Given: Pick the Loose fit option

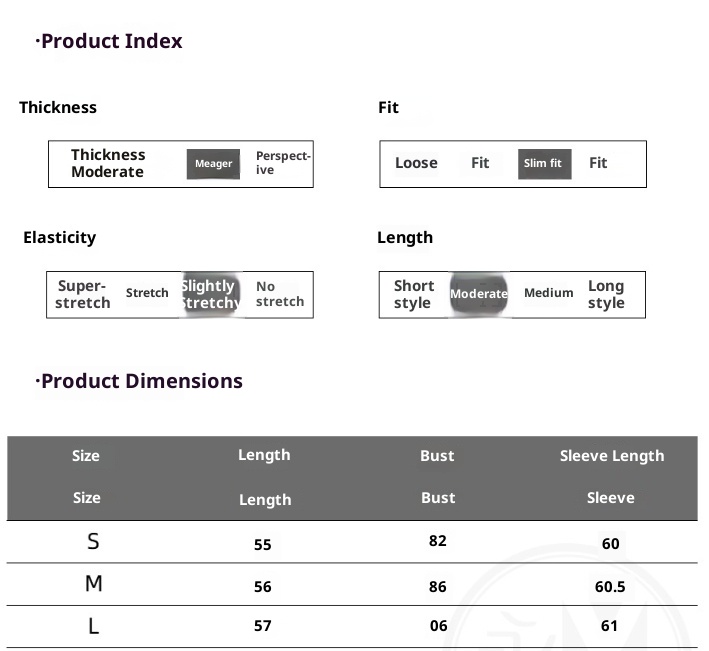Looking at the screenshot, I should pyautogui.click(x=416, y=163).
